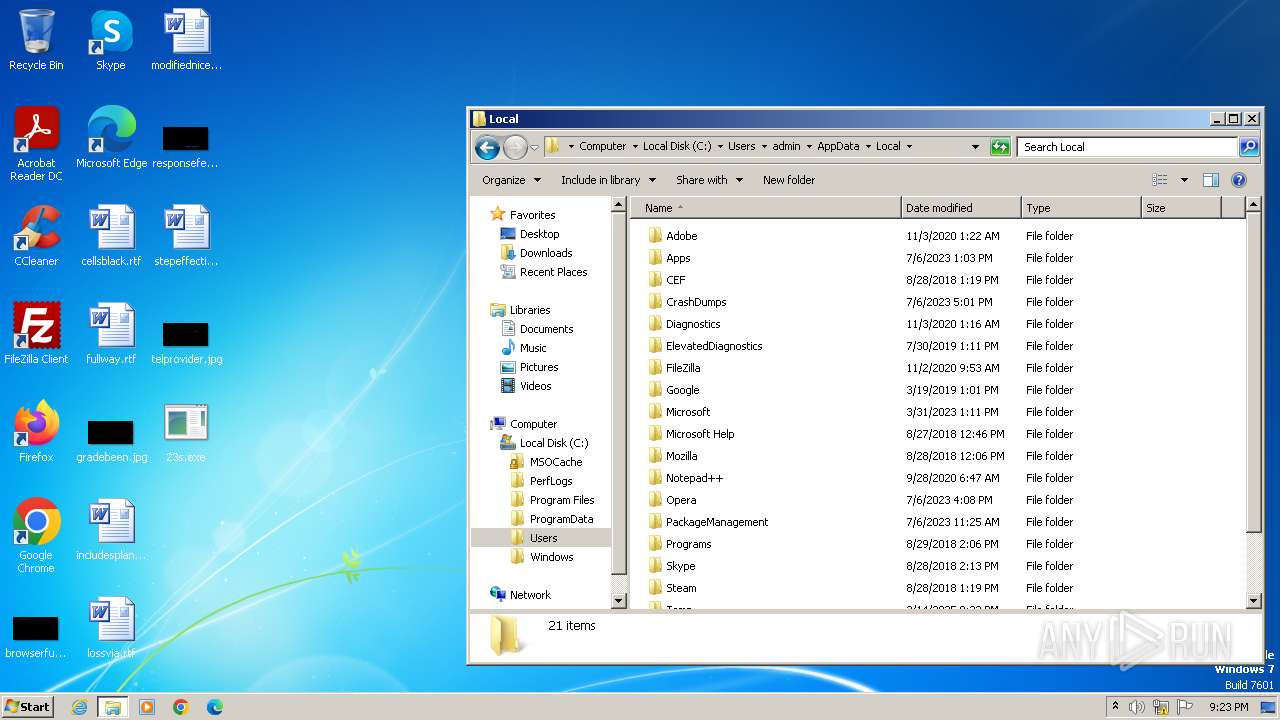The height and width of the screenshot is (720, 1280).
Task: Click the Windows Explorer taskbar button
Action: [112, 707]
